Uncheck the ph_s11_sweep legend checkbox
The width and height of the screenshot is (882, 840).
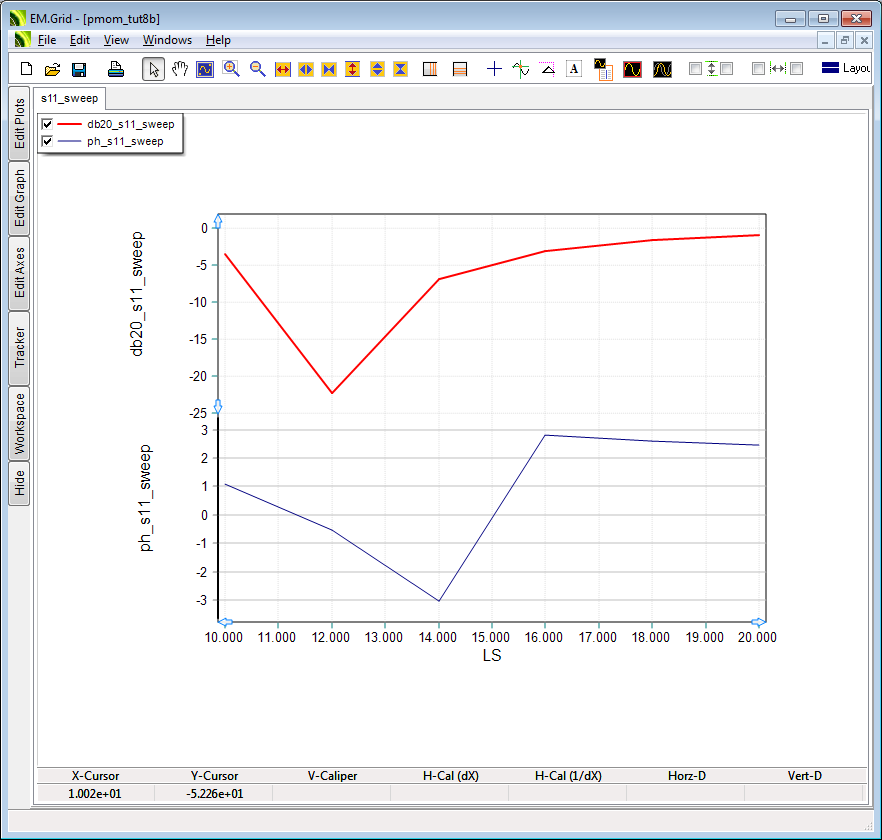pos(47,142)
